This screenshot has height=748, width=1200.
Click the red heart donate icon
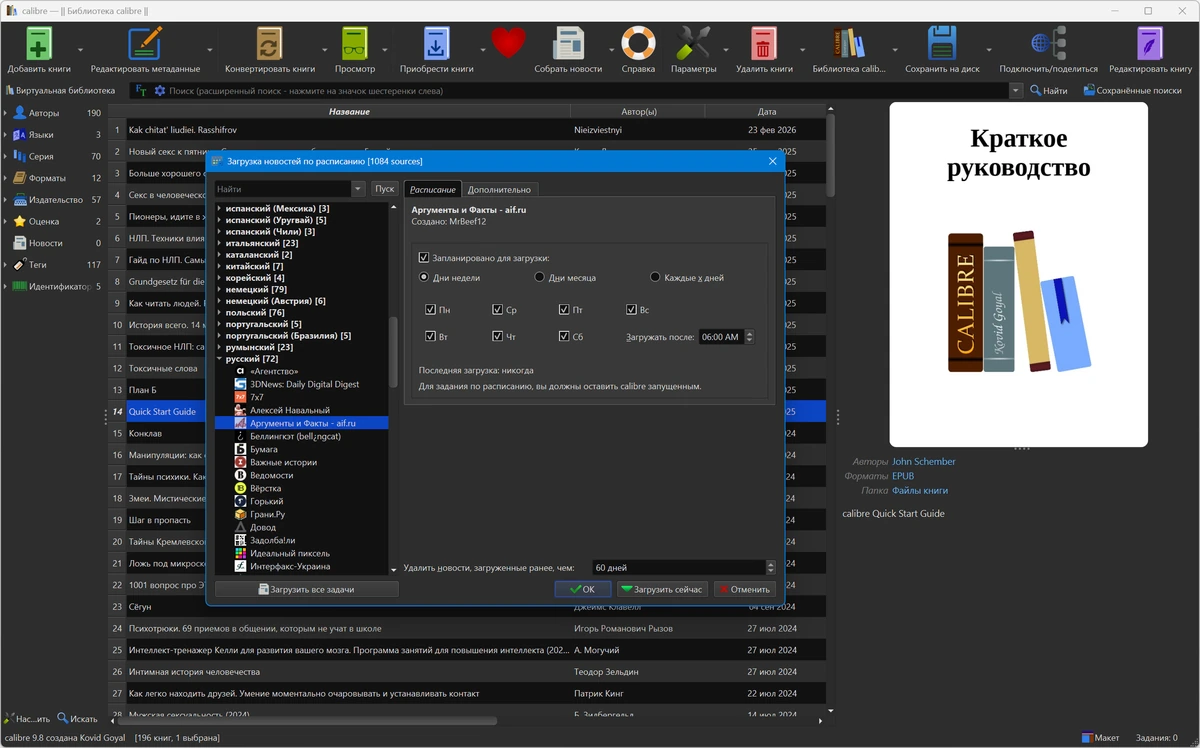tap(509, 44)
